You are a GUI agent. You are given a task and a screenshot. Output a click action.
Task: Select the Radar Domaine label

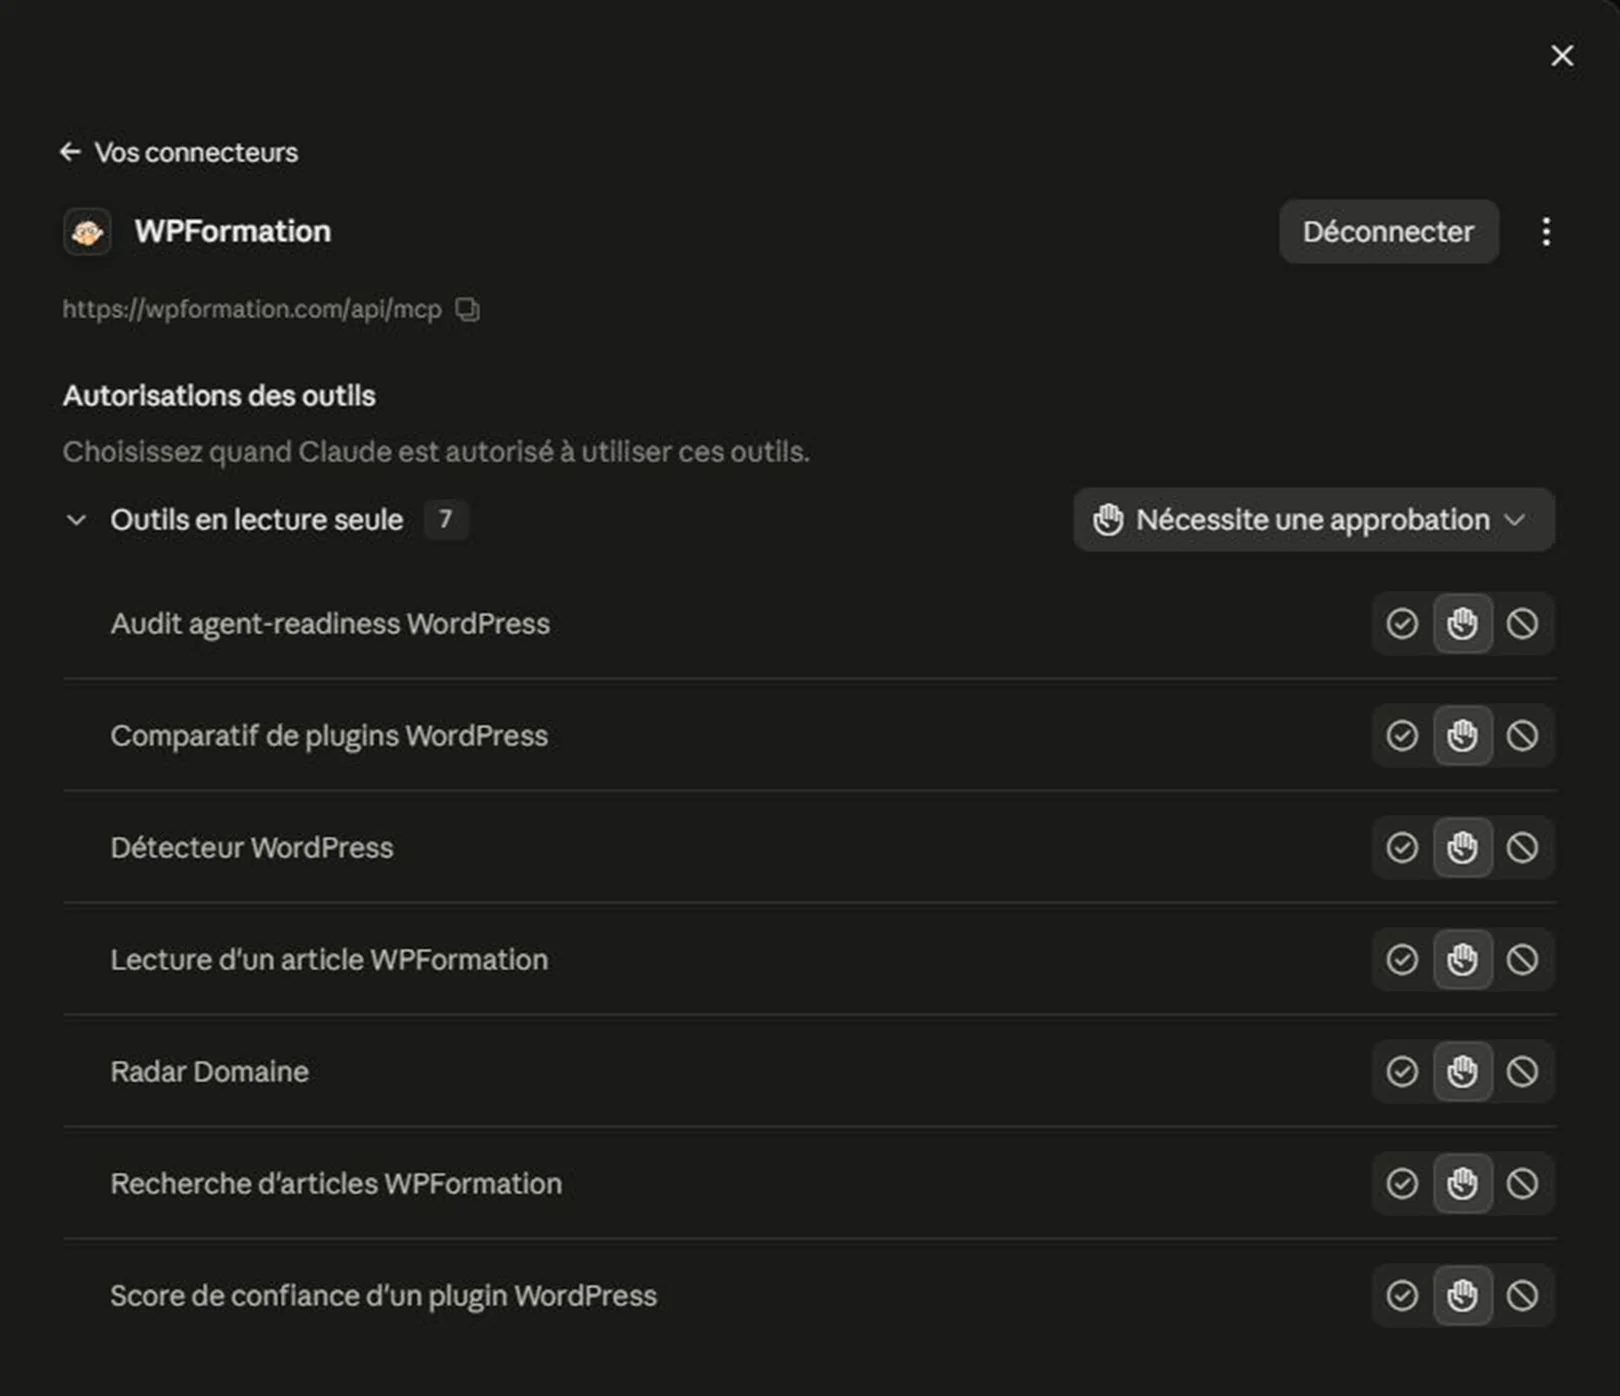tap(210, 1072)
